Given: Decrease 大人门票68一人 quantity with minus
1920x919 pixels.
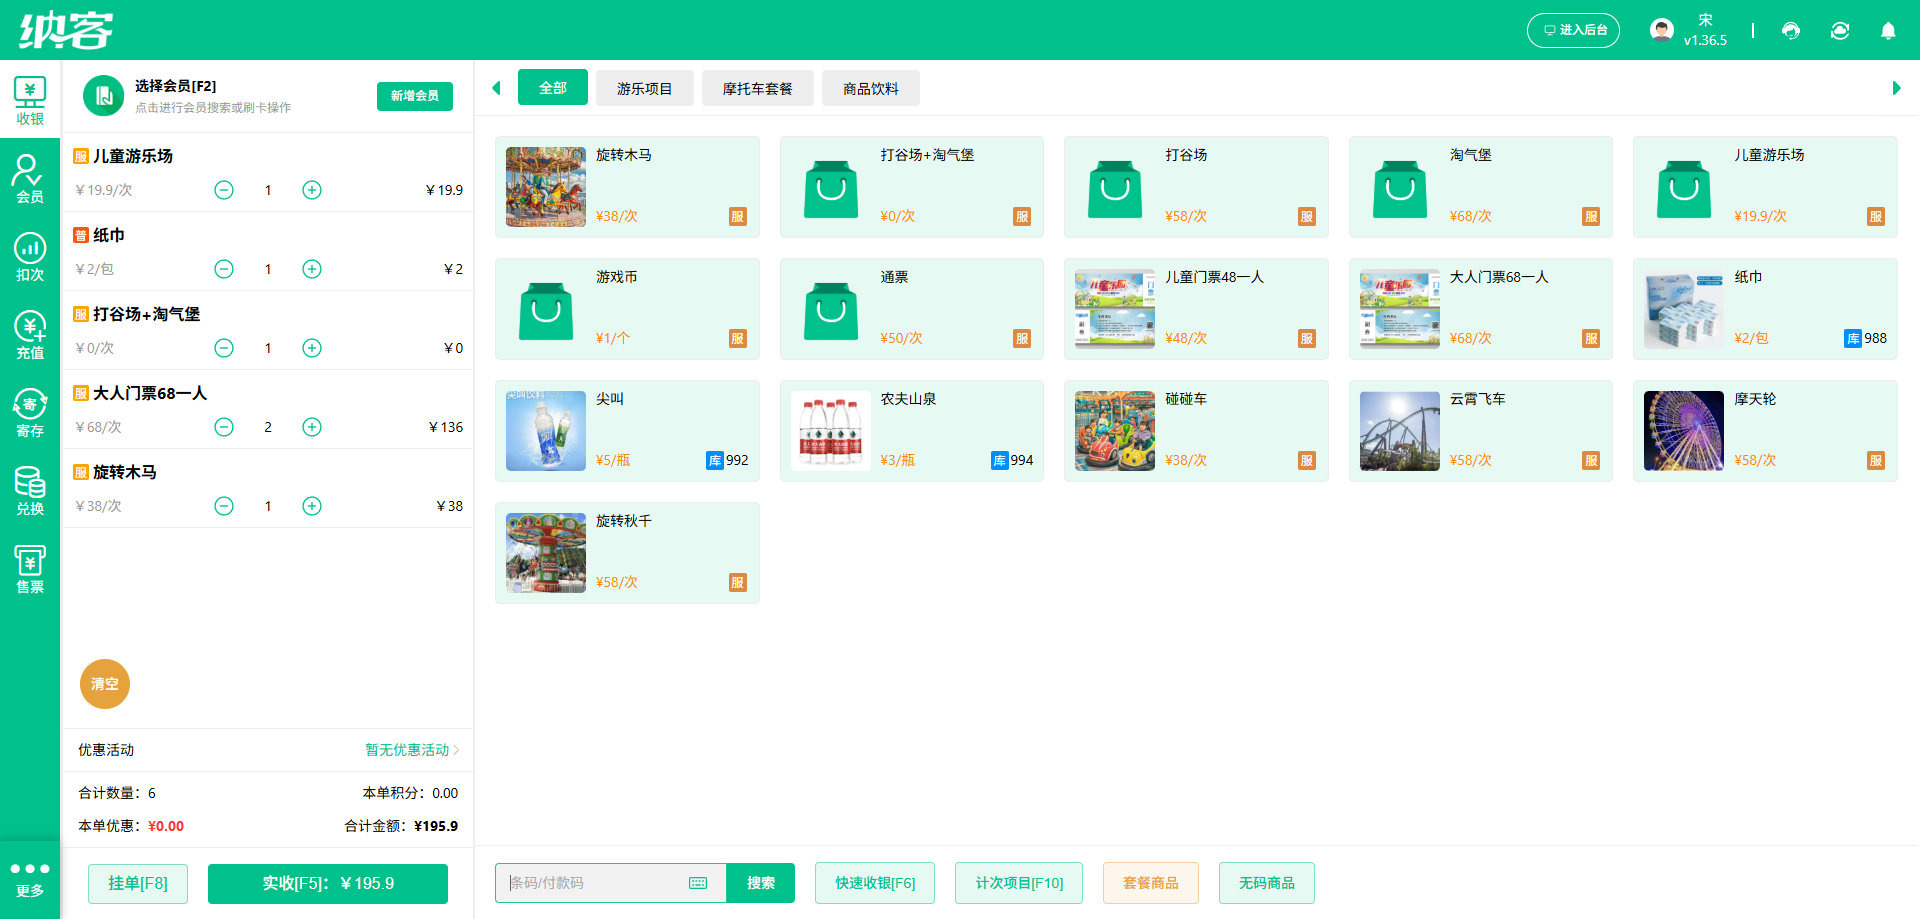Looking at the screenshot, I should pyautogui.click(x=224, y=427).
